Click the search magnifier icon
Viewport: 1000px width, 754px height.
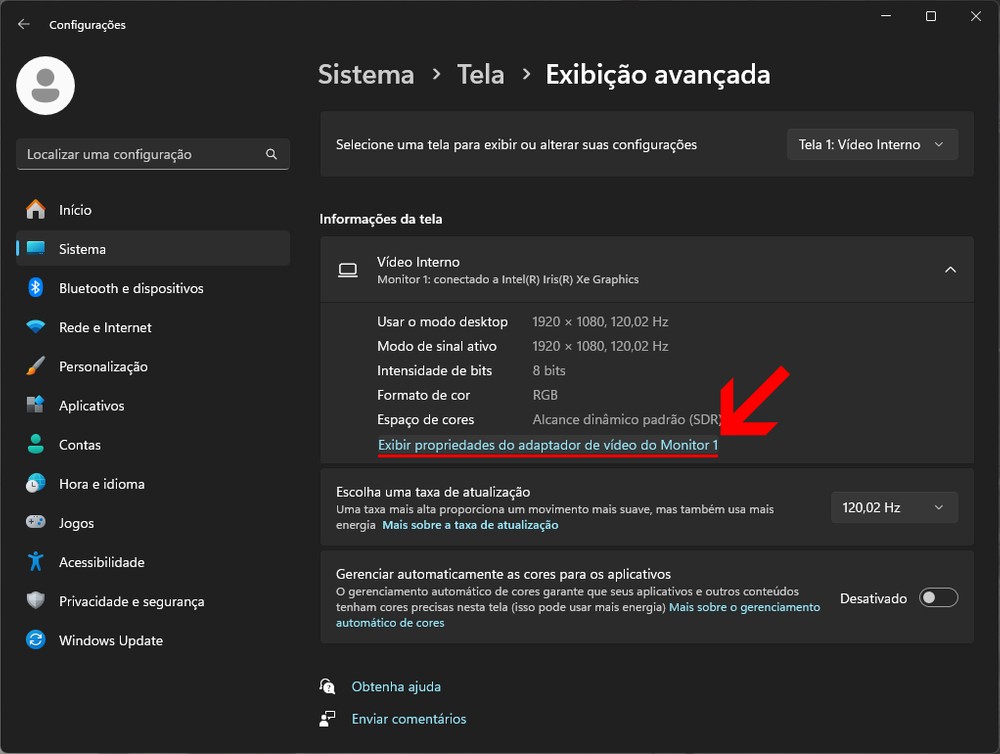pos(271,155)
